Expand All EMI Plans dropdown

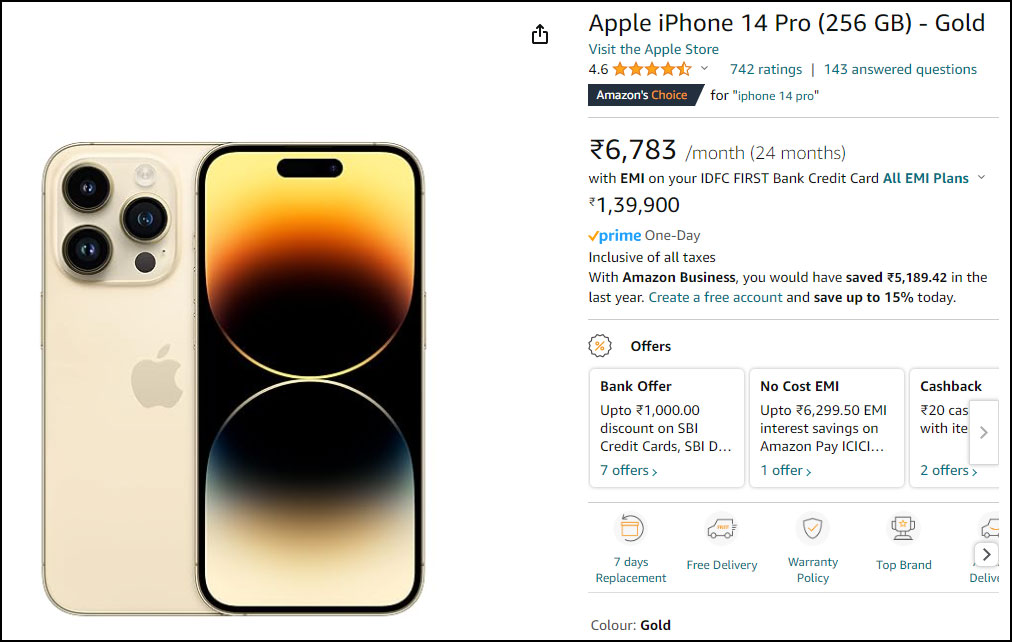coord(981,178)
